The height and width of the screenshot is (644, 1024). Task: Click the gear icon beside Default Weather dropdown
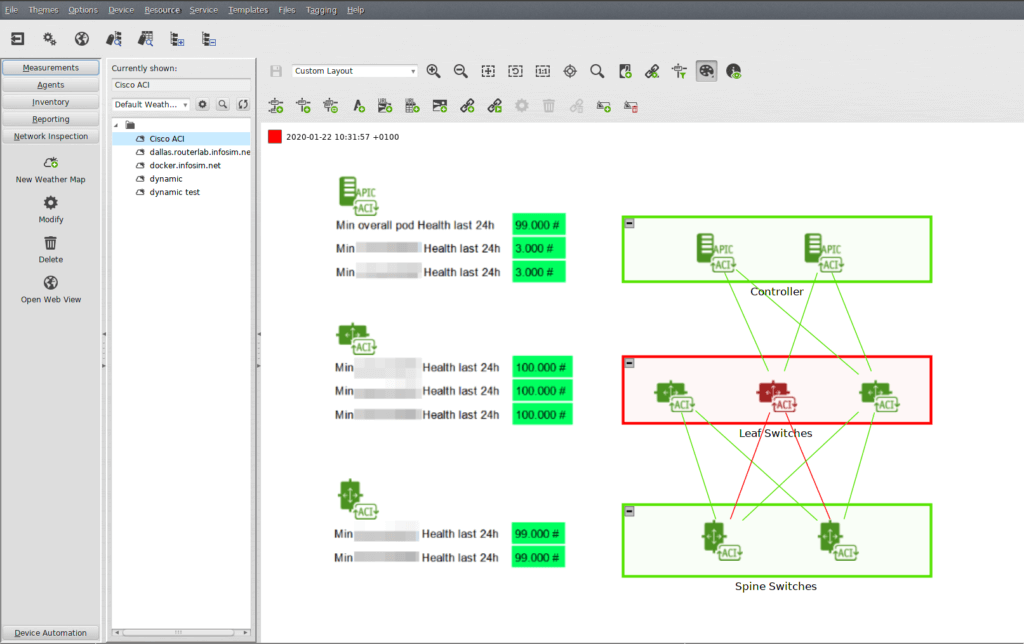click(204, 104)
